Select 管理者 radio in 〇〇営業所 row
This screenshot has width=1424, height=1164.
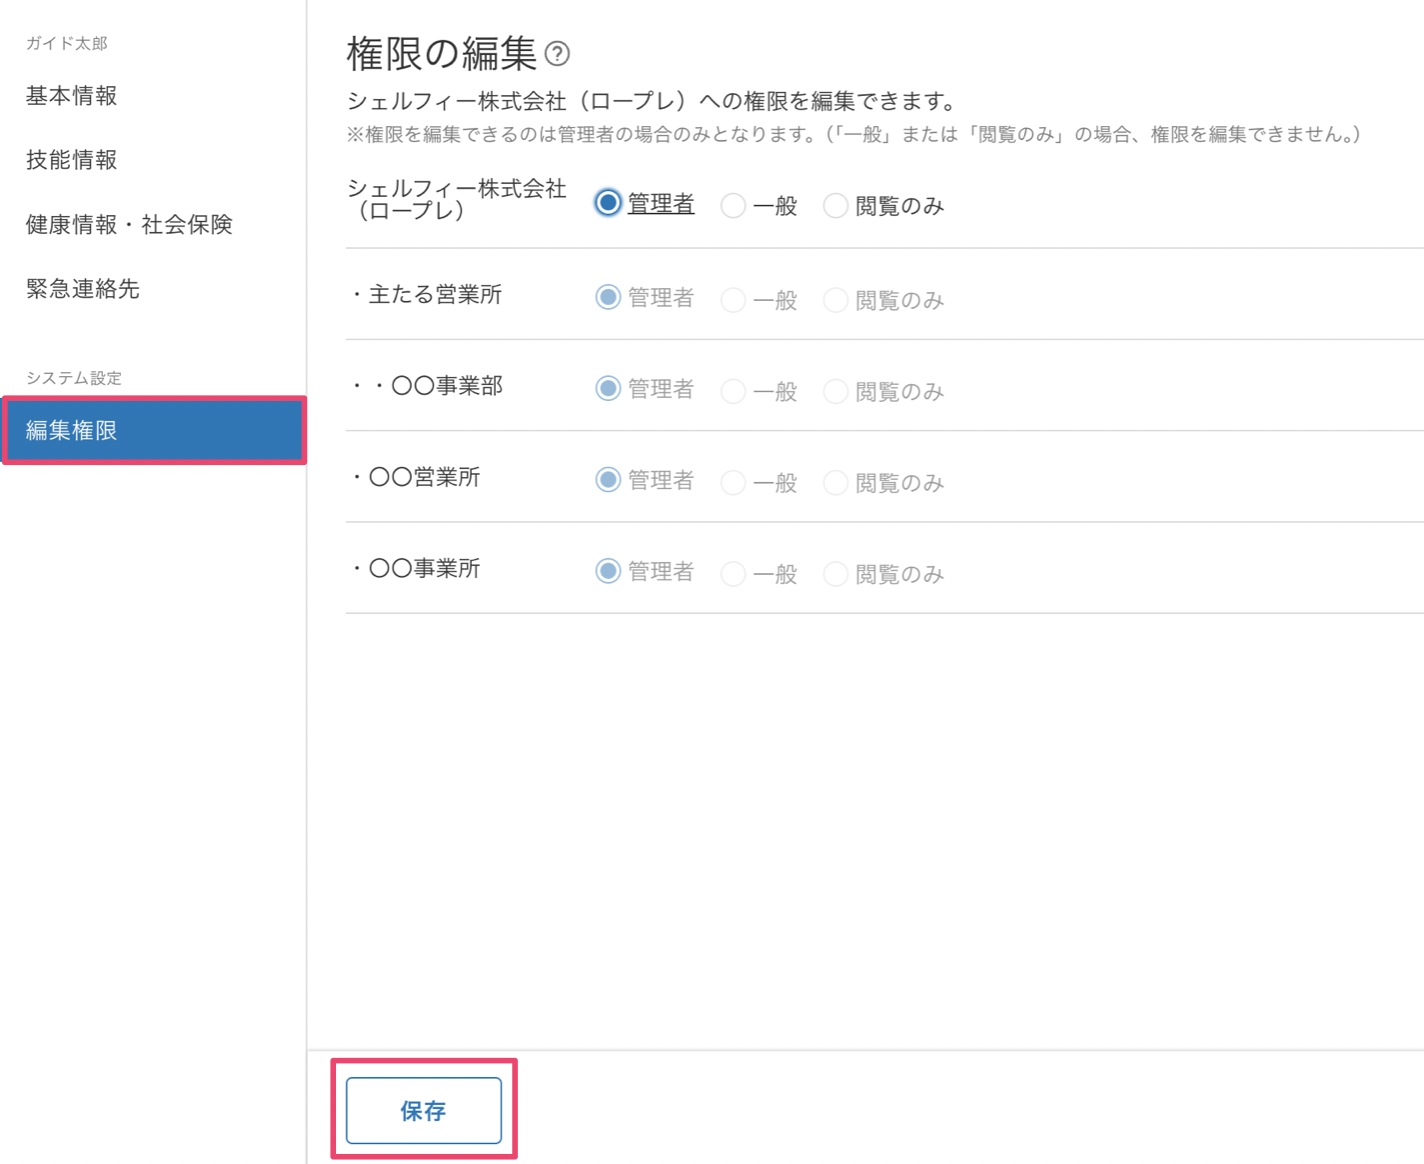point(608,480)
